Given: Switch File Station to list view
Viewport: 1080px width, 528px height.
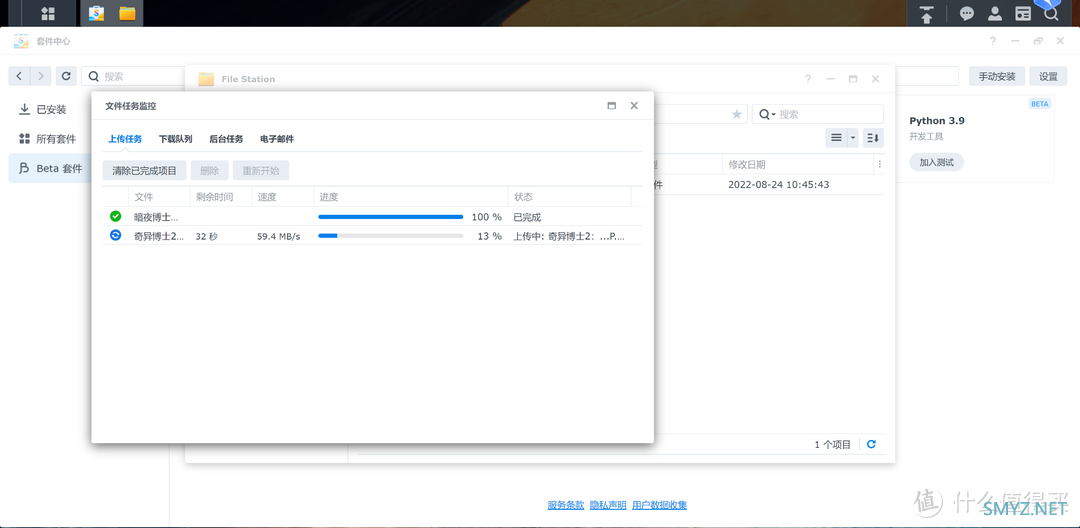Looking at the screenshot, I should [x=836, y=138].
